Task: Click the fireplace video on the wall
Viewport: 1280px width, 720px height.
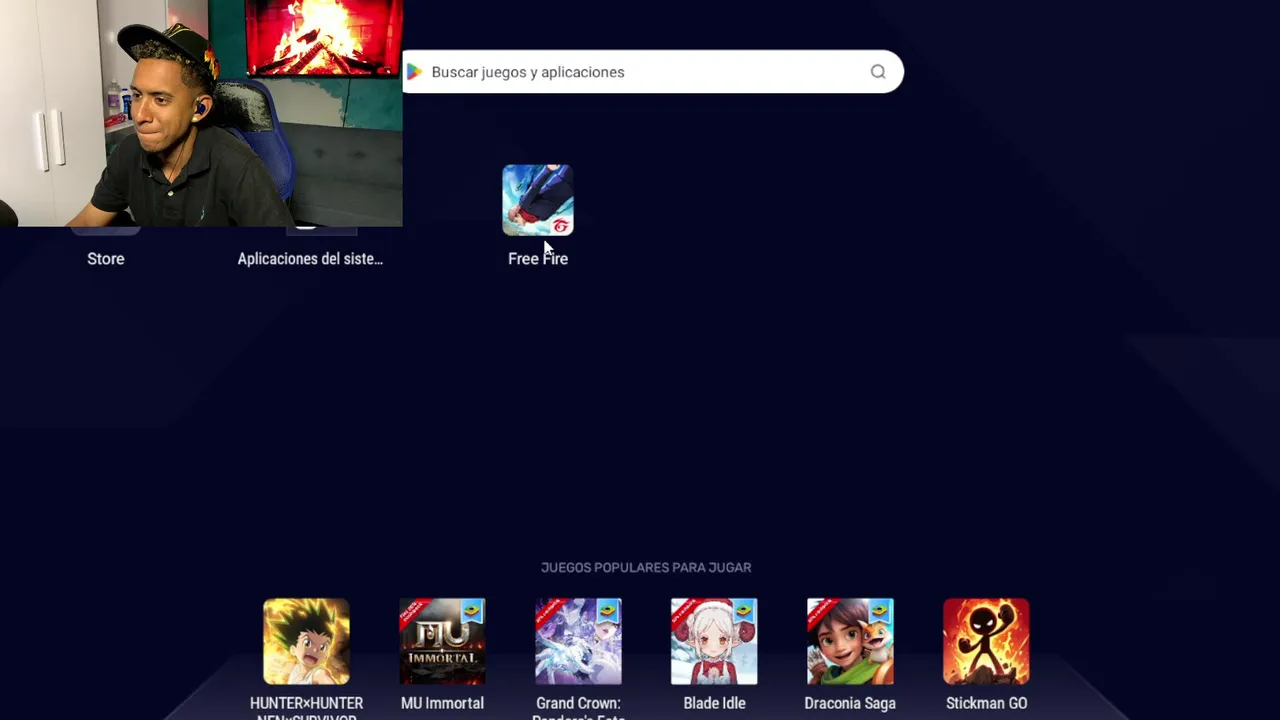Action: tap(323, 37)
